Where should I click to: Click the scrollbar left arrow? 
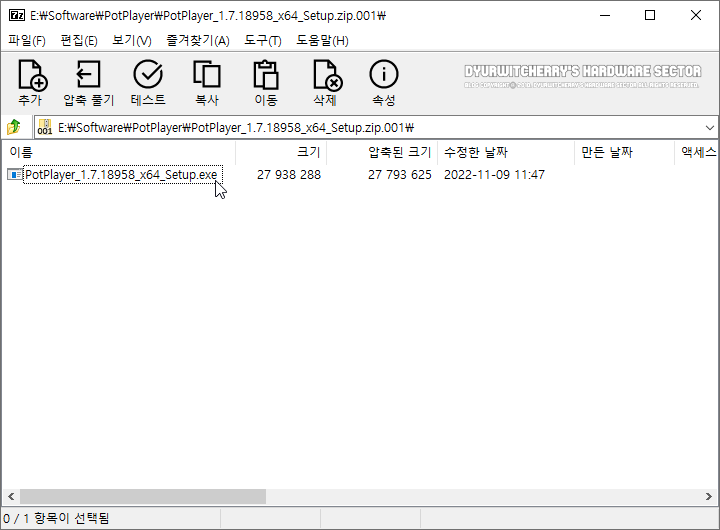point(11,496)
